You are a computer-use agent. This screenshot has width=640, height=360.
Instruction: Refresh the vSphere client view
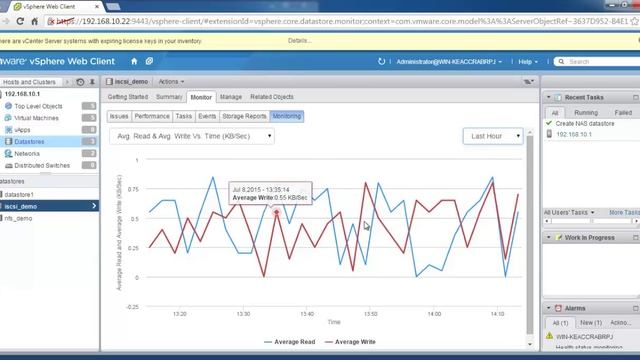coord(381,61)
